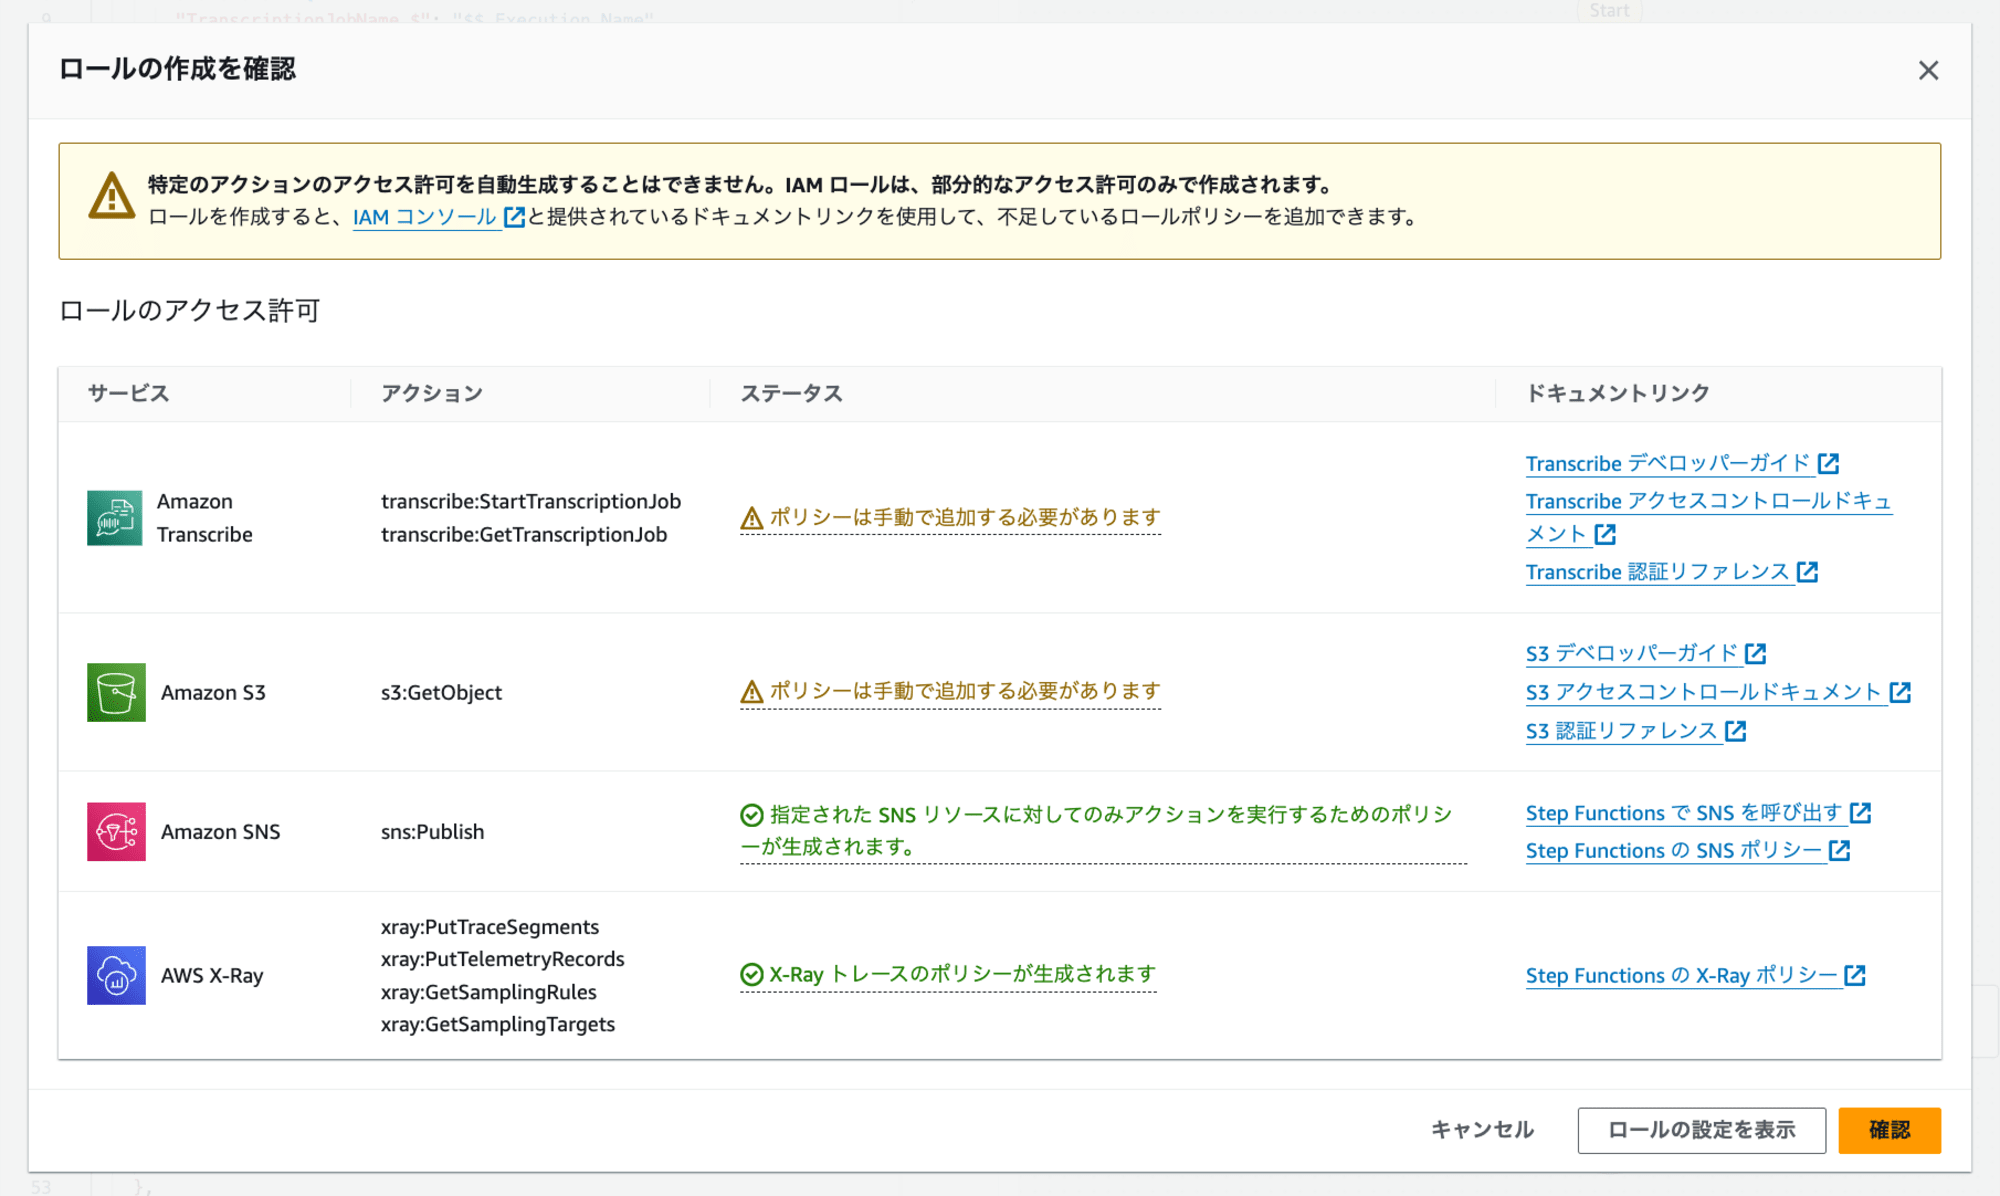Open Step Functions の X-Ray ポリシー link

[x=1682, y=975]
